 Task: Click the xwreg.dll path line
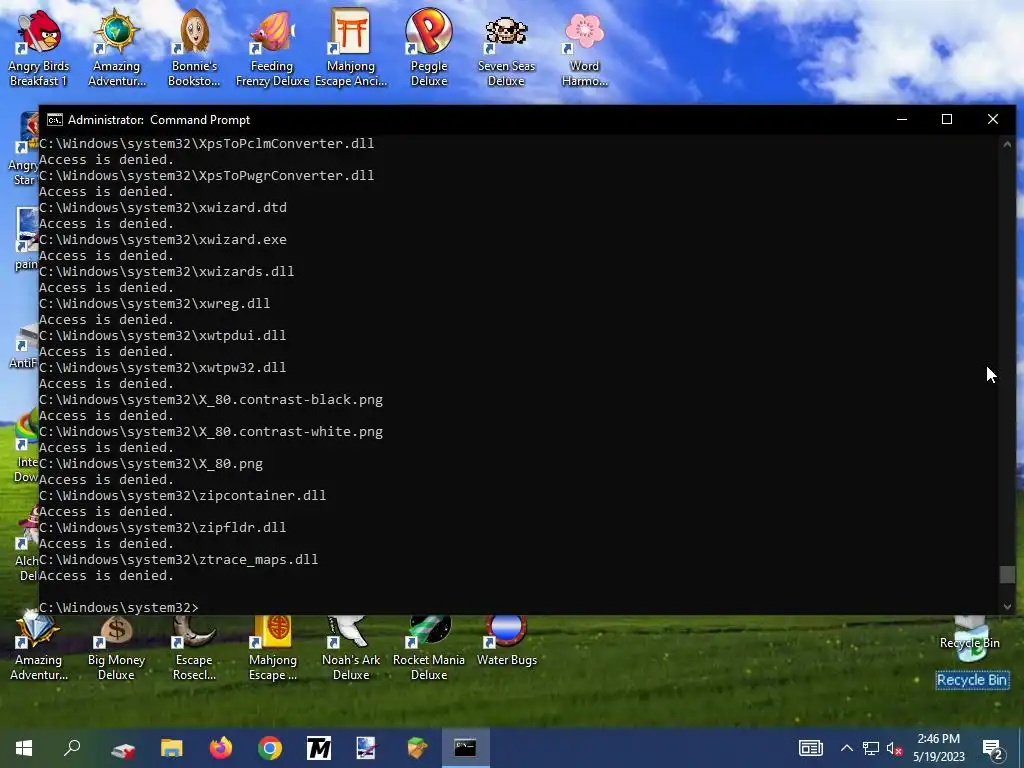(155, 304)
